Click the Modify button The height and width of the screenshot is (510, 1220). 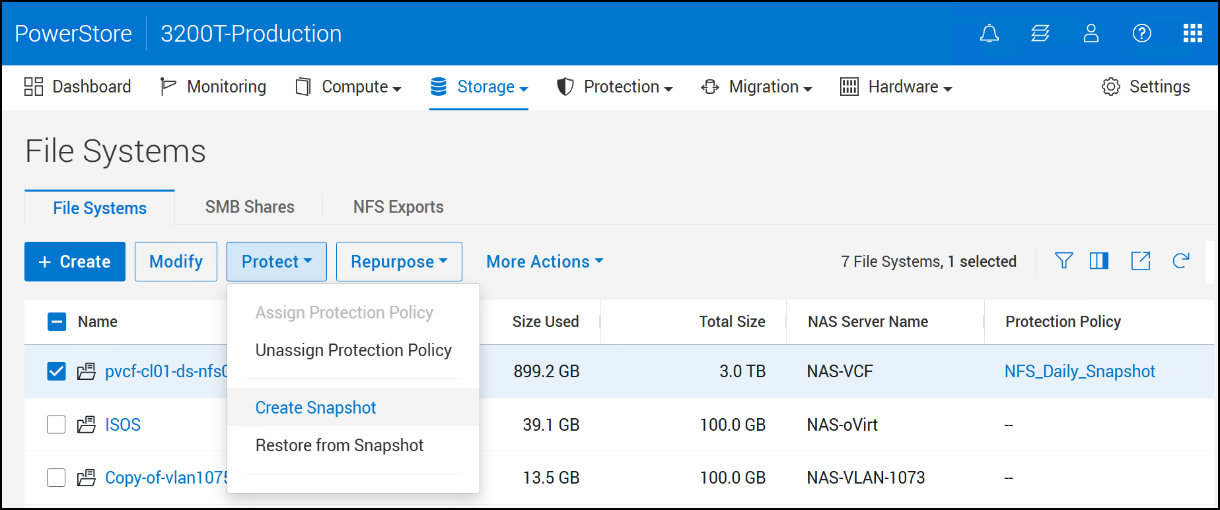point(176,262)
